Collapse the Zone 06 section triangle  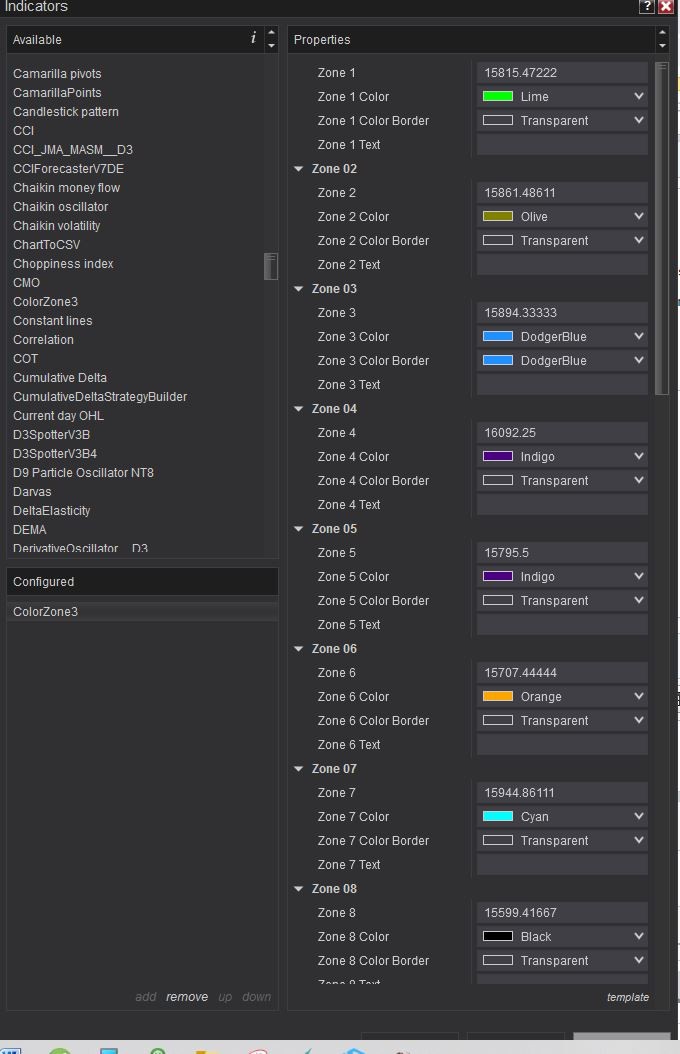[x=299, y=649]
